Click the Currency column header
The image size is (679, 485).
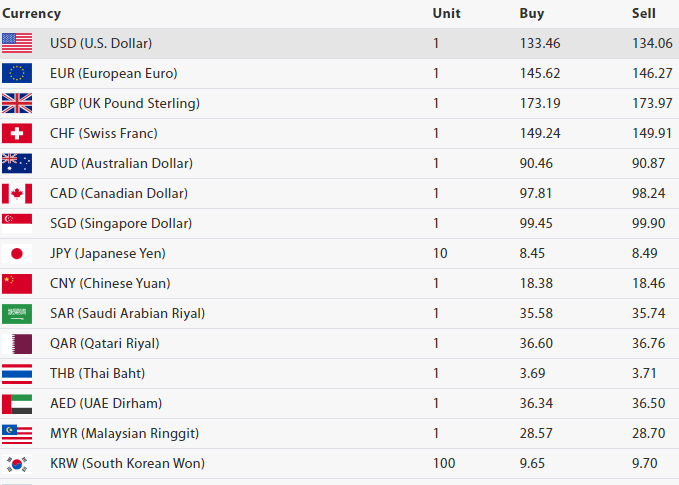click(31, 14)
